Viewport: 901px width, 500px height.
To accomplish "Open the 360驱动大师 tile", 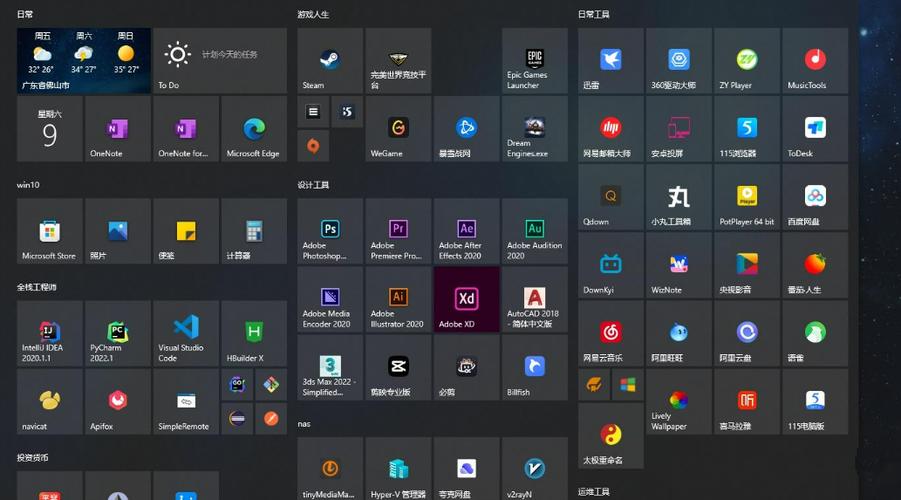I will [679, 61].
